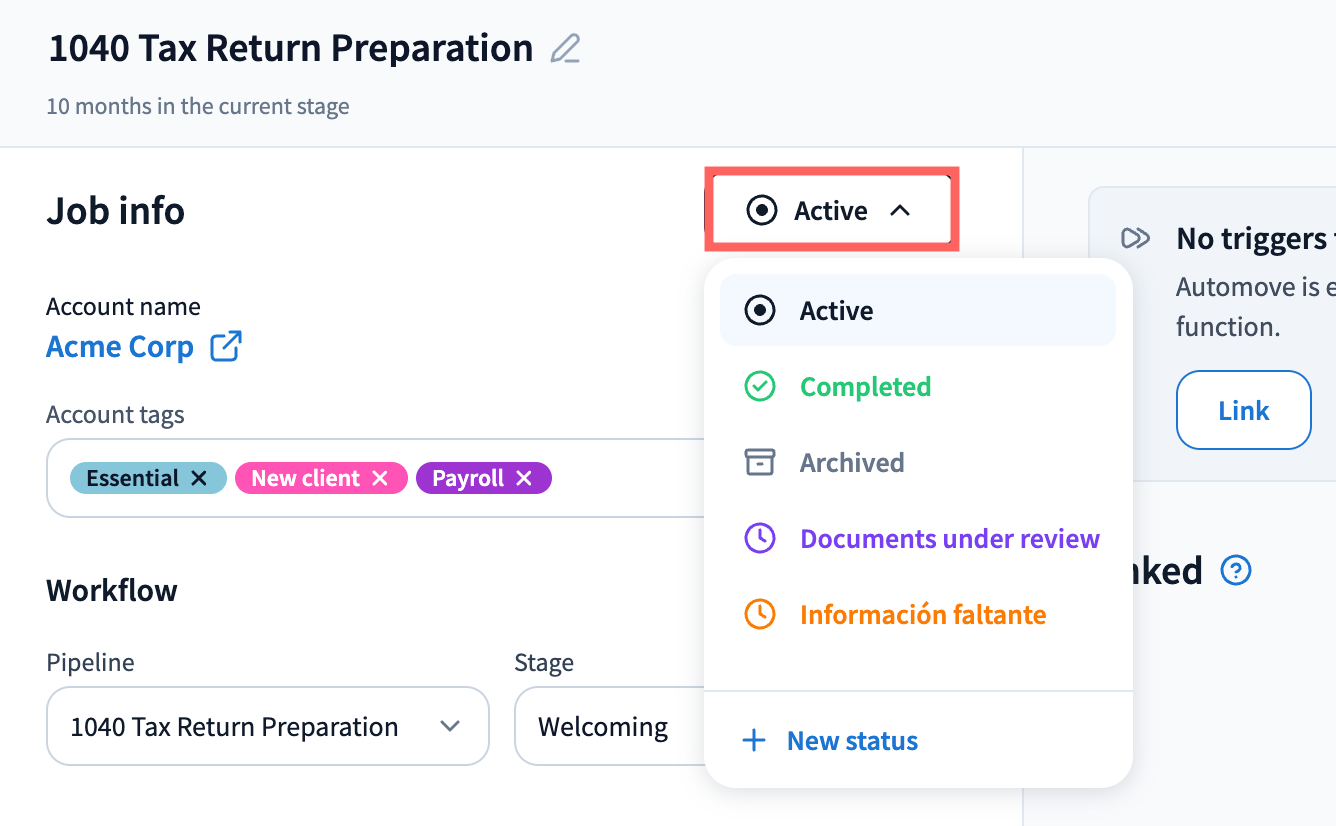Click the pencil edit icon beside job title

tap(566, 49)
